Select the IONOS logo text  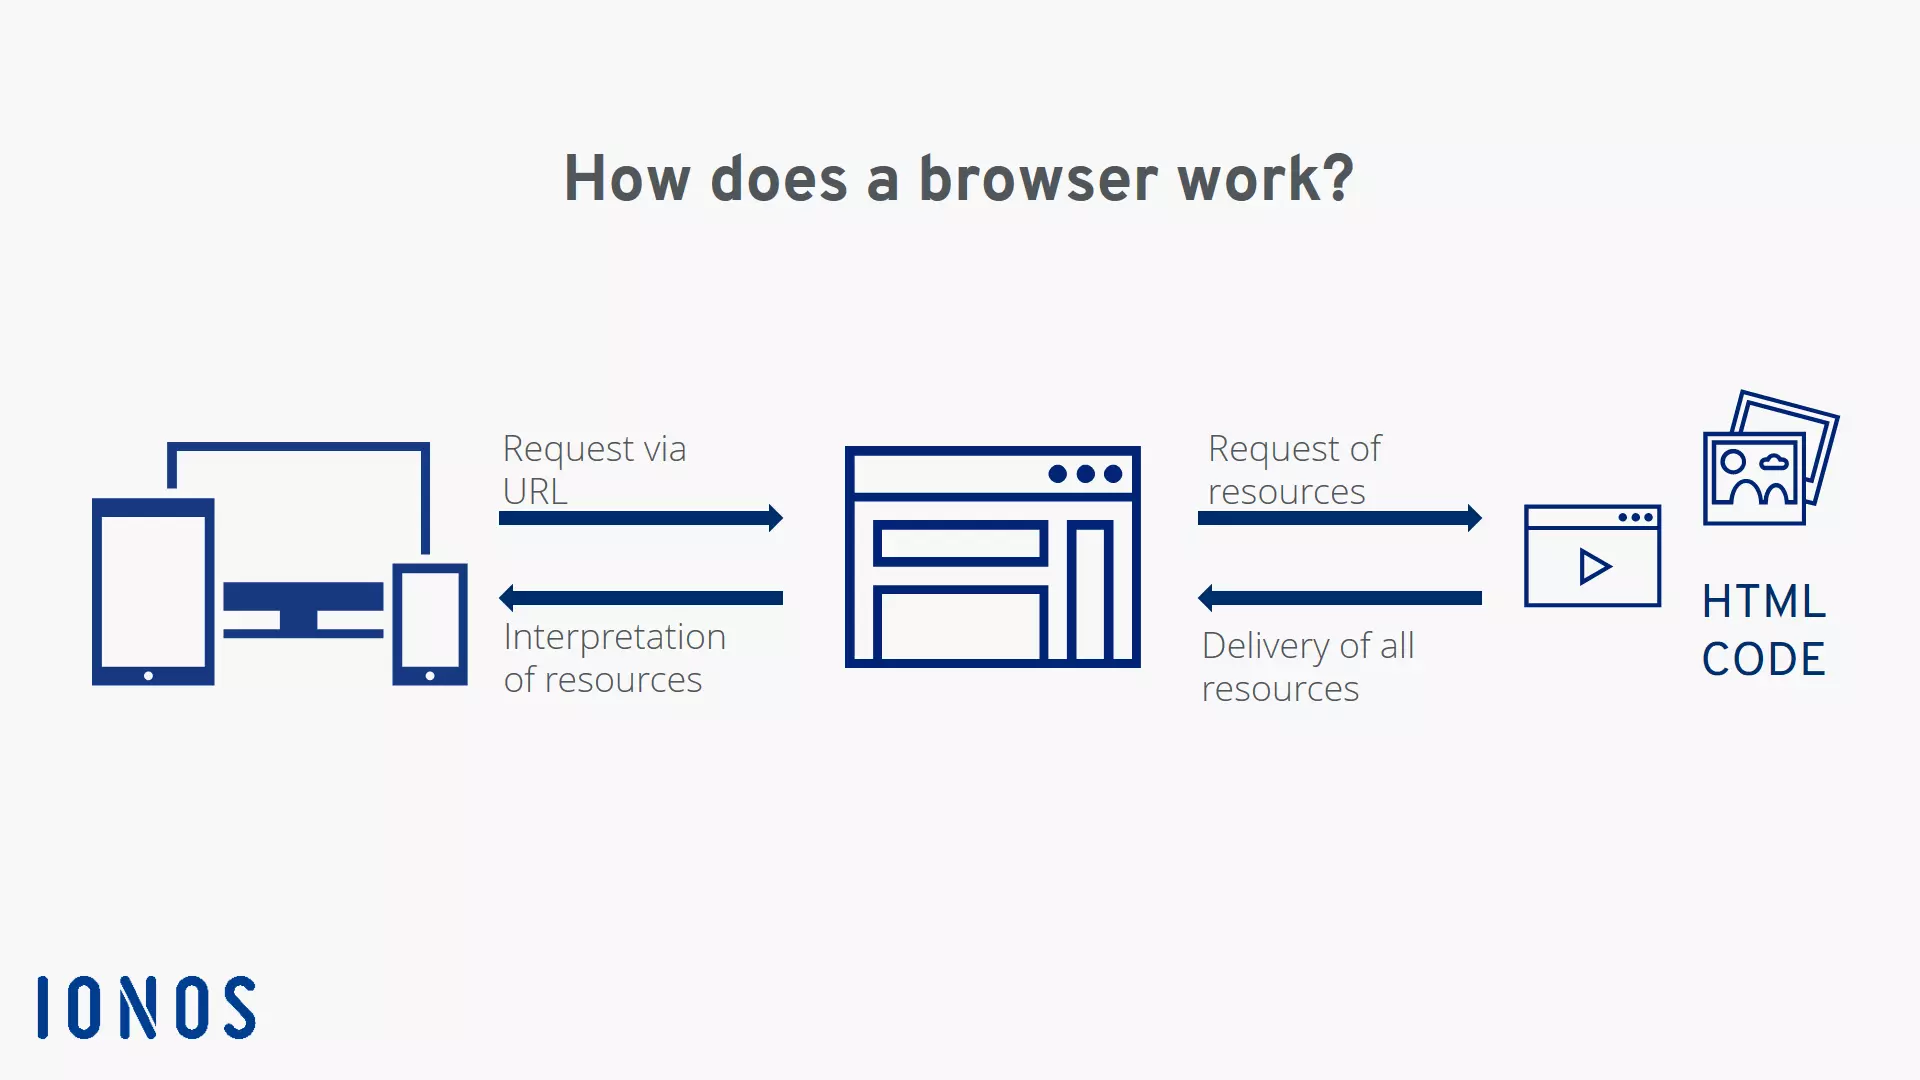coord(148,1006)
